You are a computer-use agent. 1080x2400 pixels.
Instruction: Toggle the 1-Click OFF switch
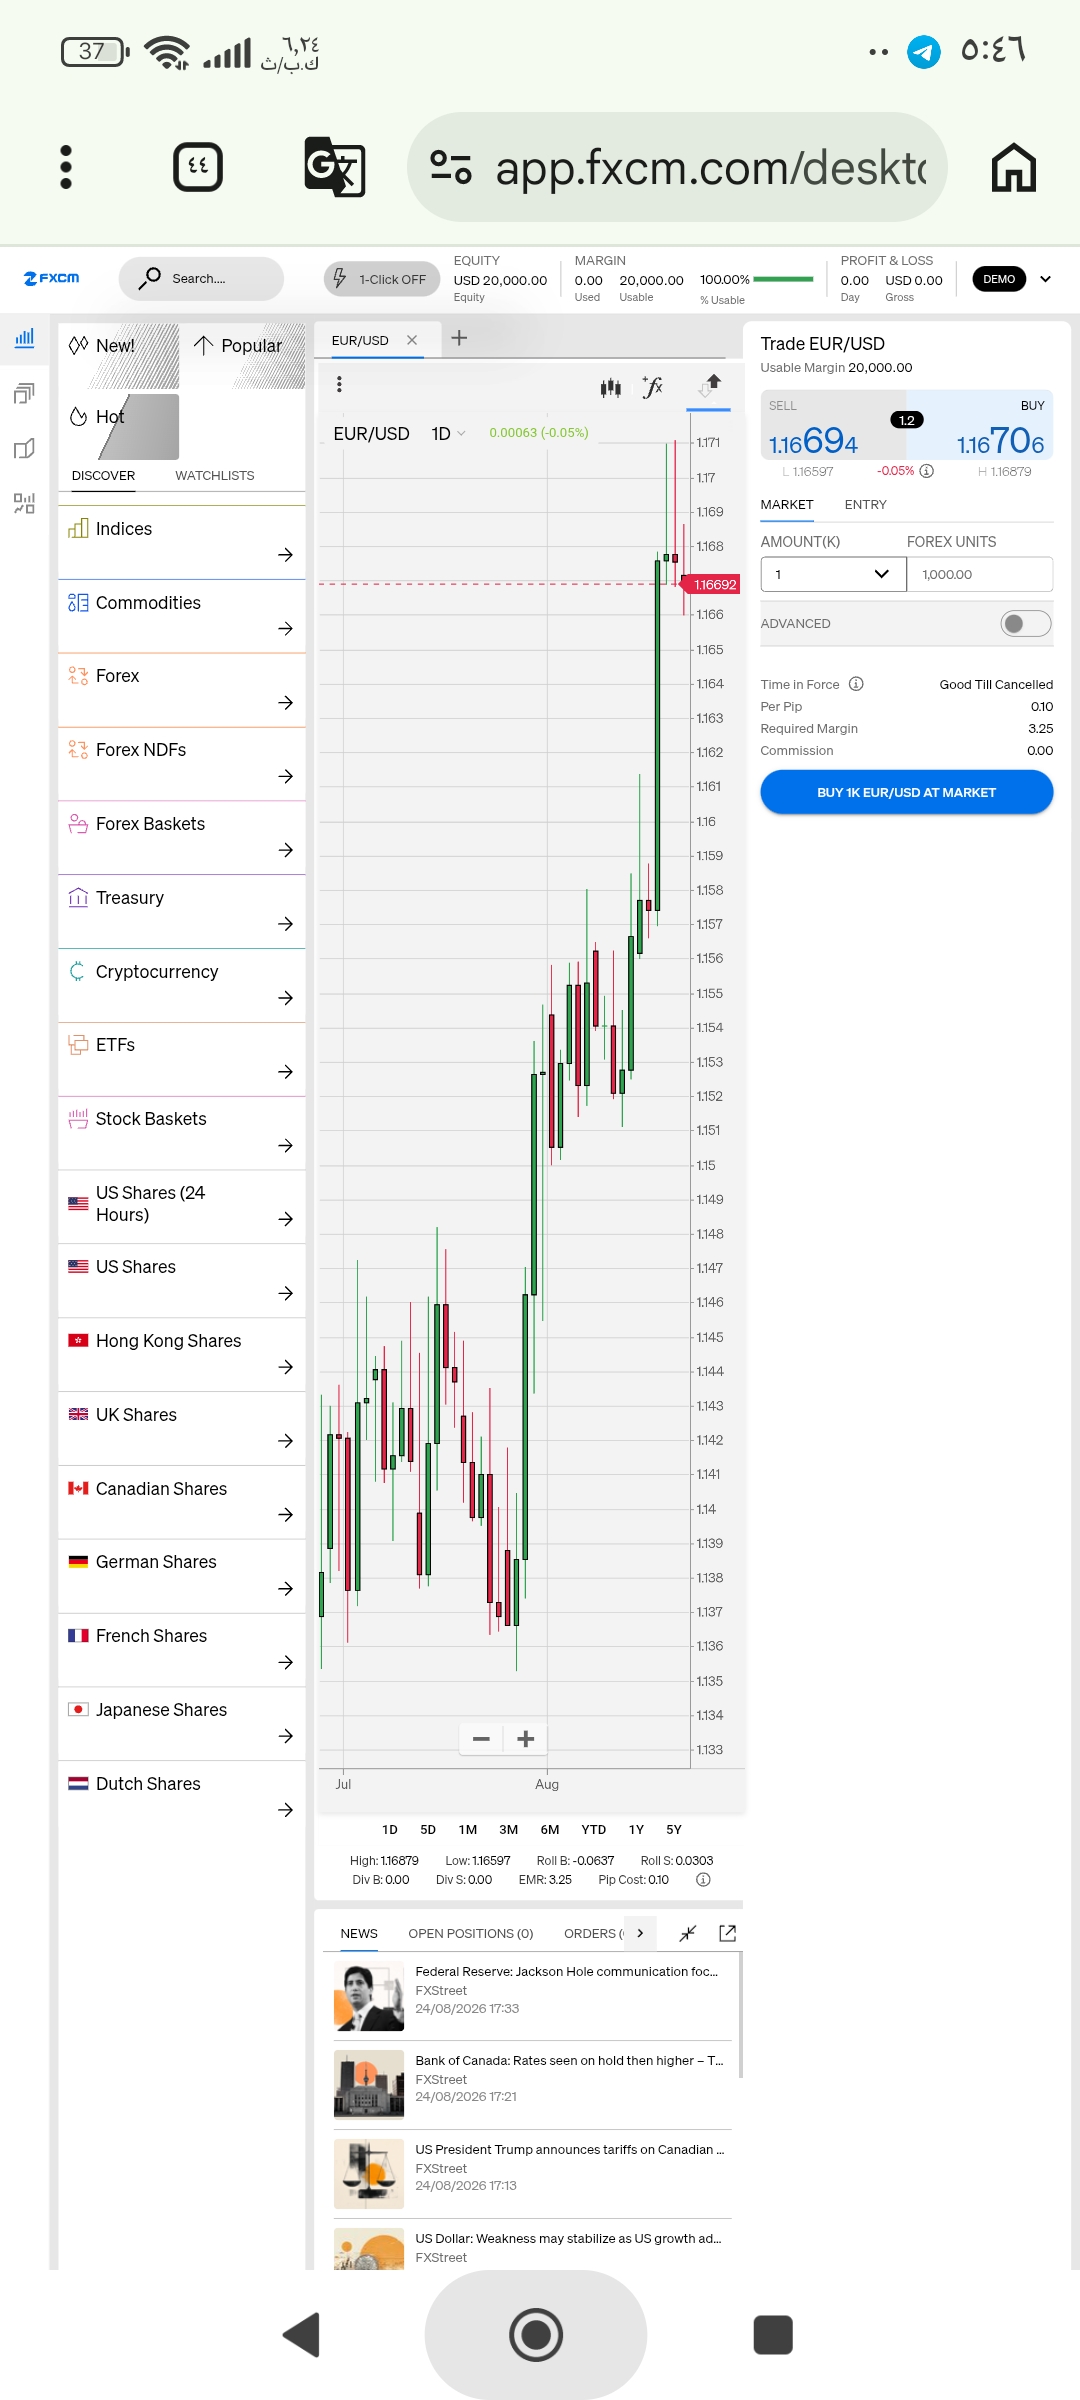click(x=382, y=279)
